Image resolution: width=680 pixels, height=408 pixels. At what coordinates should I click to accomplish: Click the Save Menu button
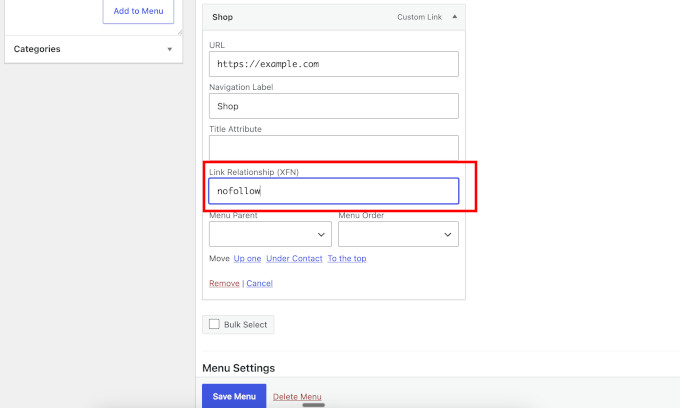pyautogui.click(x=234, y=396)
